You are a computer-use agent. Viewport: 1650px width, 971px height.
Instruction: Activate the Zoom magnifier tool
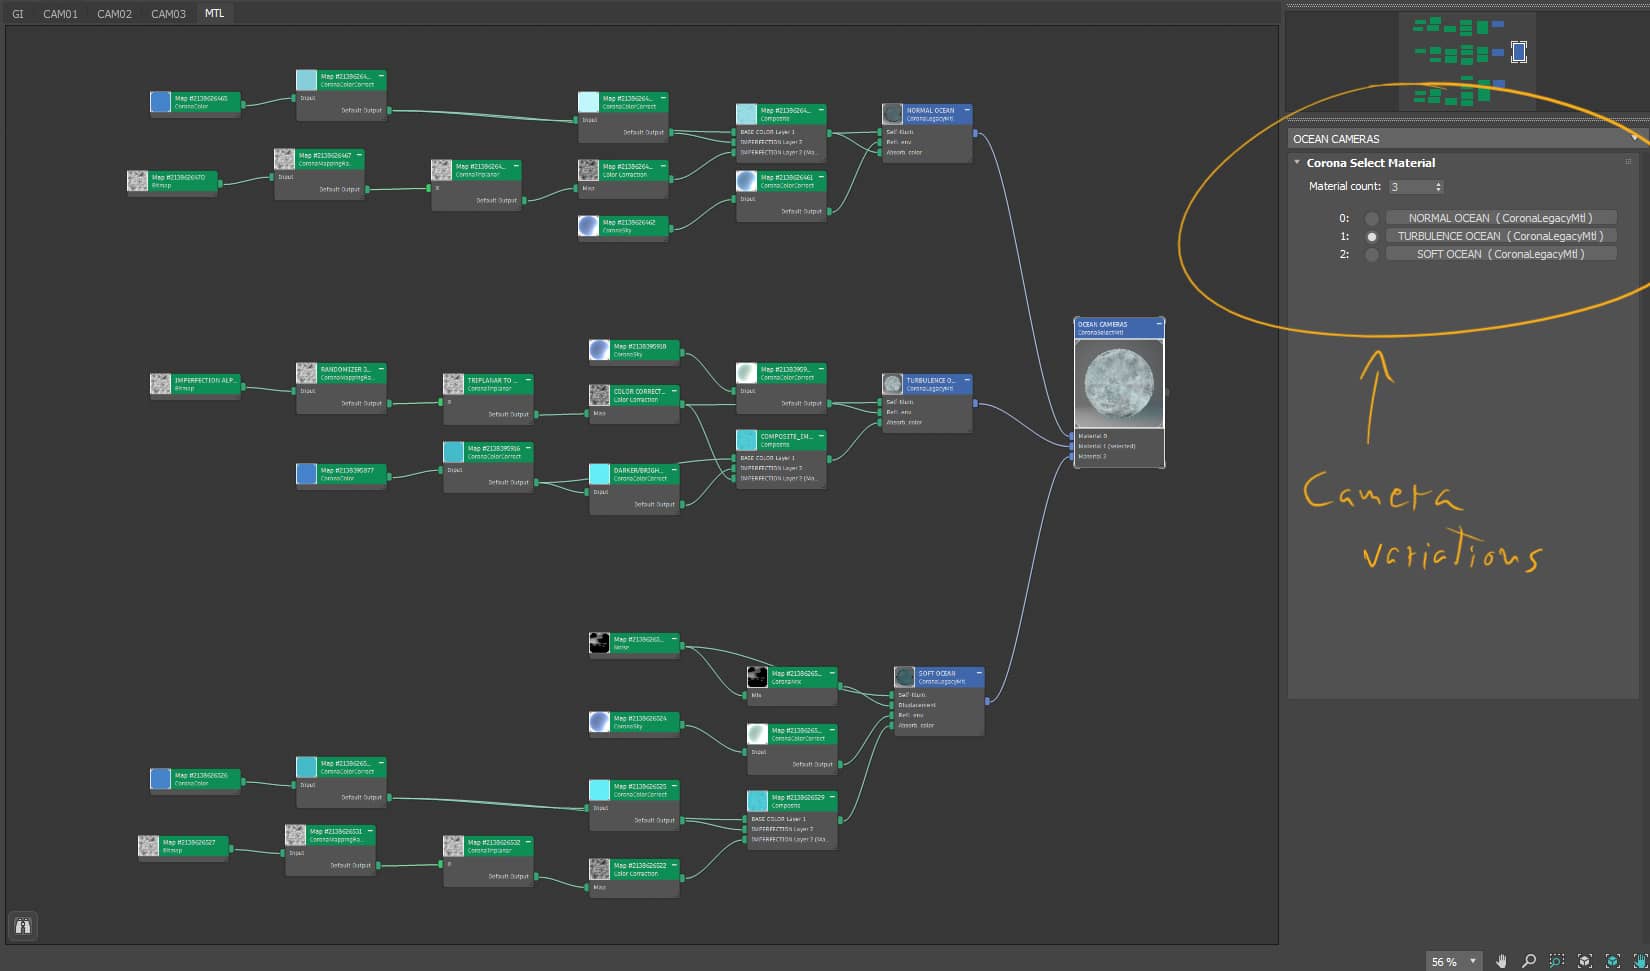(x=1529, y=961)
